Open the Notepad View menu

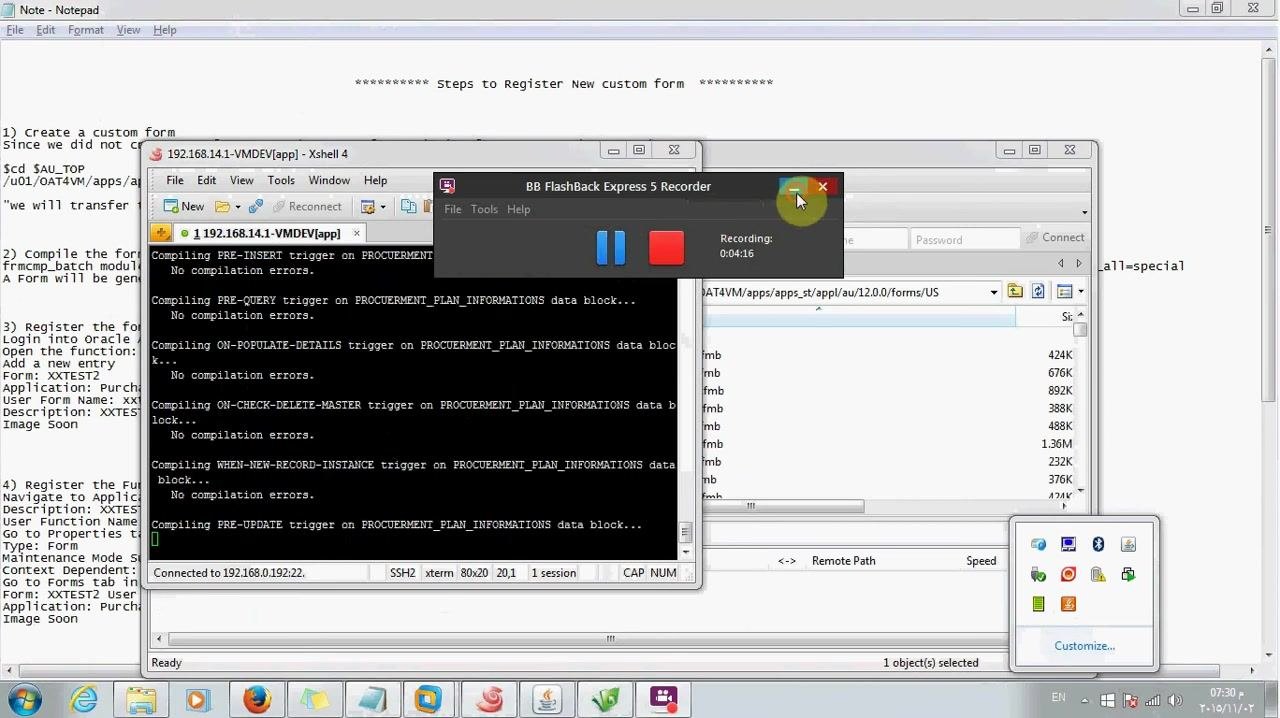point(128,30)
